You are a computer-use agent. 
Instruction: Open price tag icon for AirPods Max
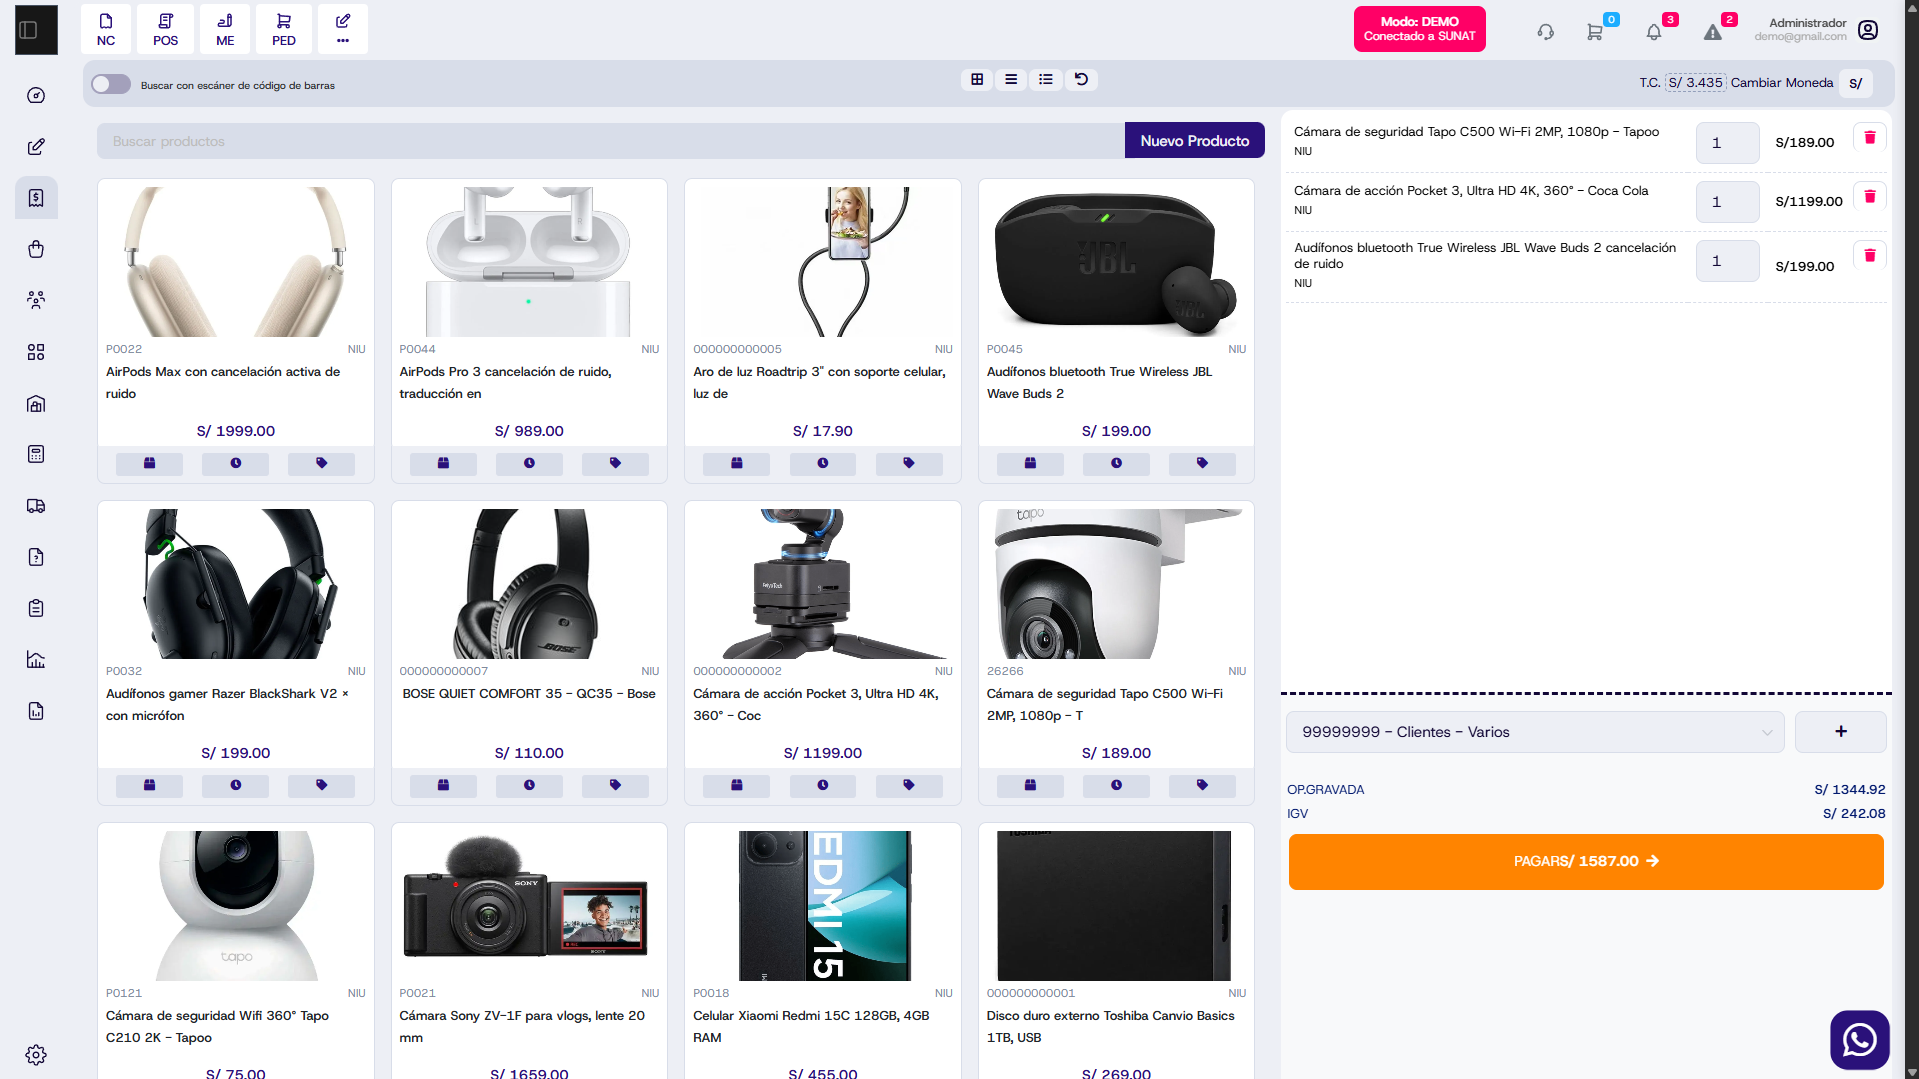[x=322, y=463]
